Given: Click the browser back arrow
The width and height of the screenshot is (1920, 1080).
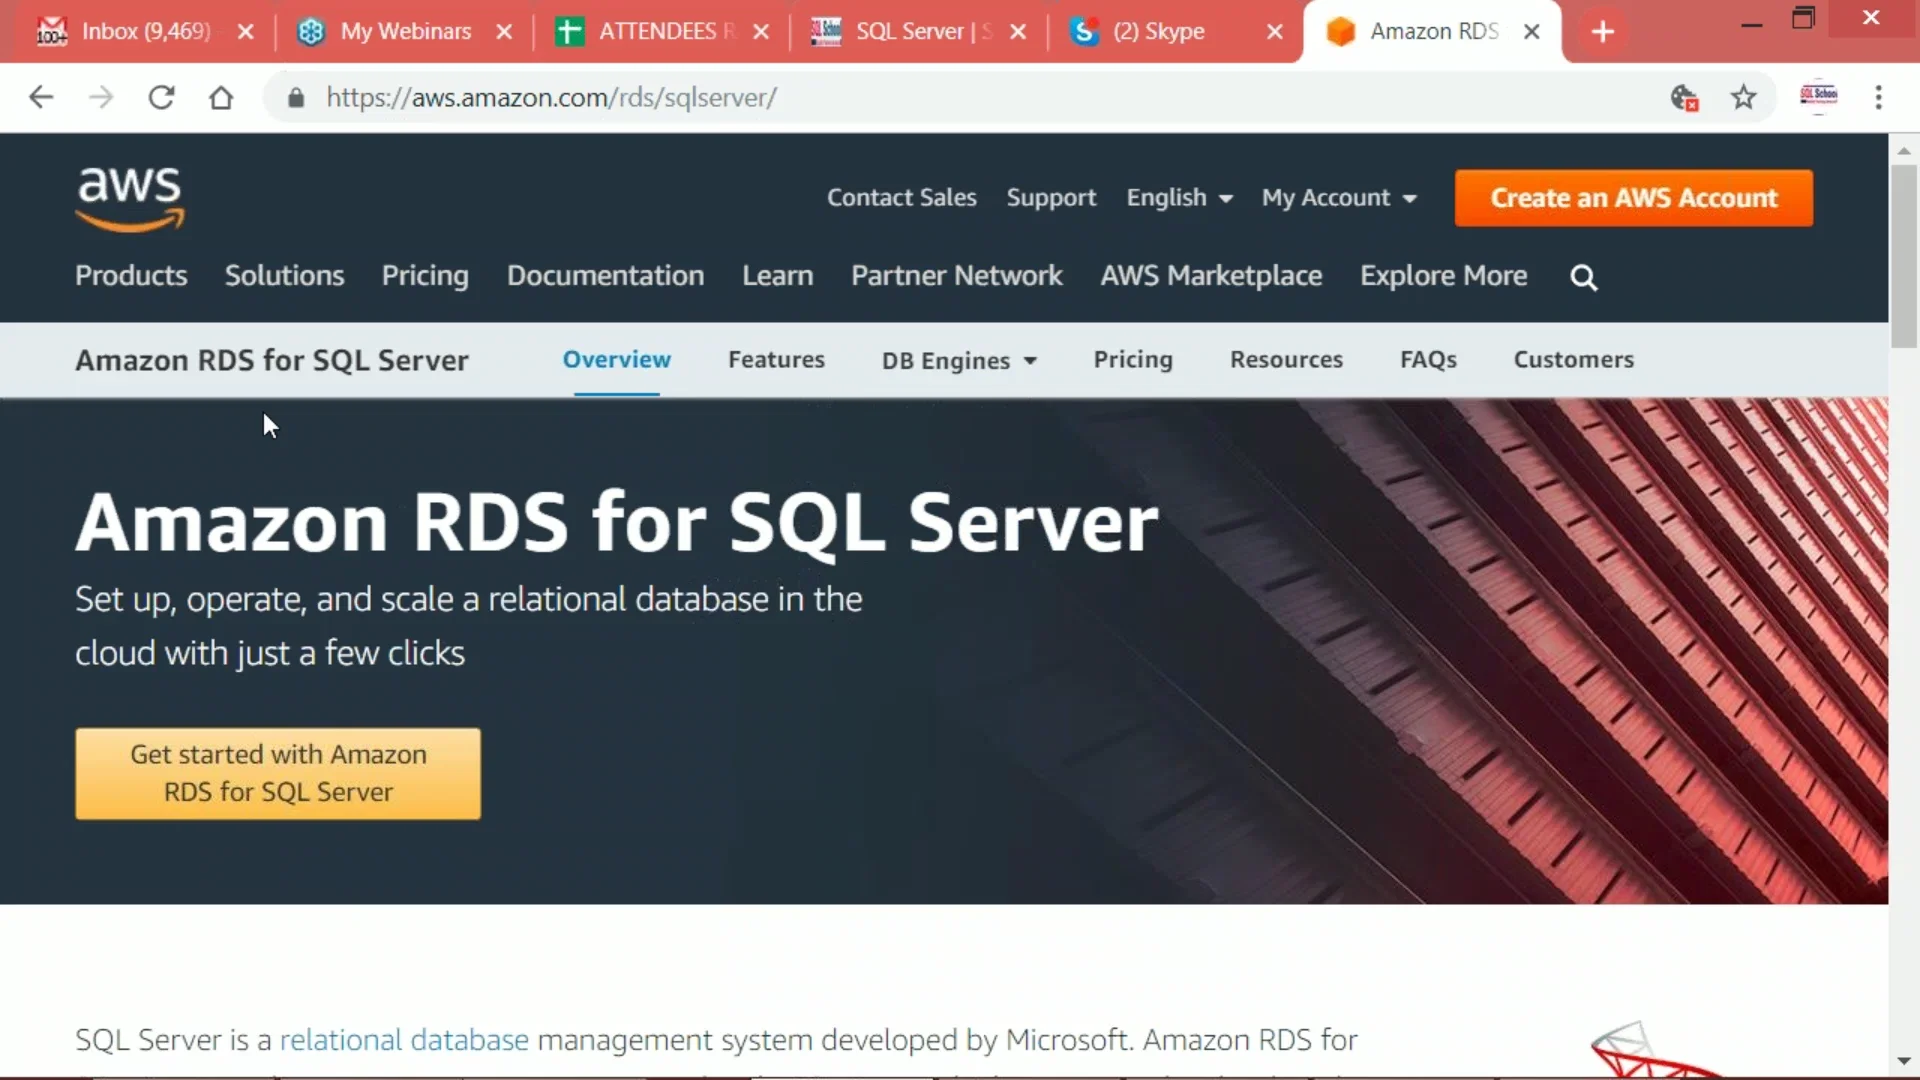Looking at the screenshot, I should tap(41, 97).
